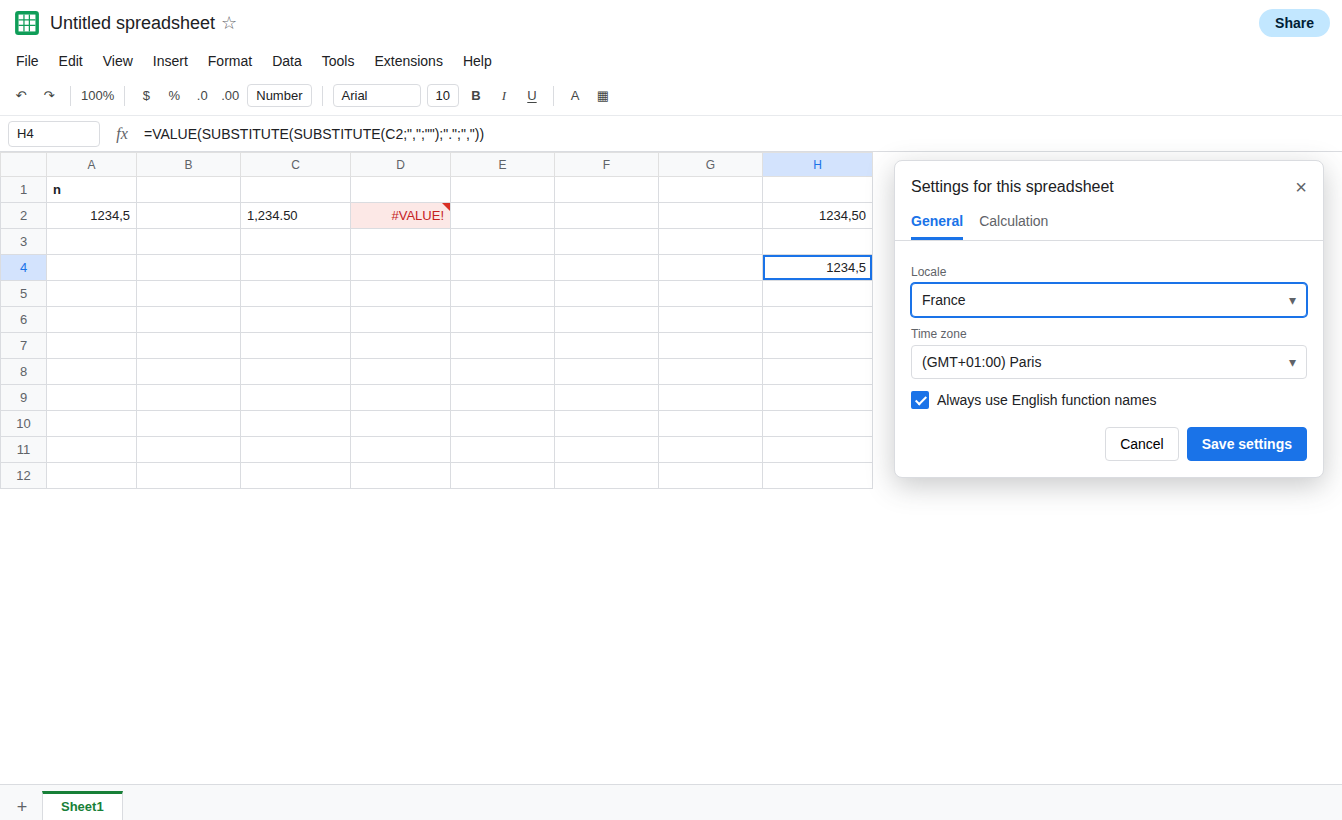Switch to the Calculation tab
Viewport: 1342px width, 820px height.
pos(1014,221)
